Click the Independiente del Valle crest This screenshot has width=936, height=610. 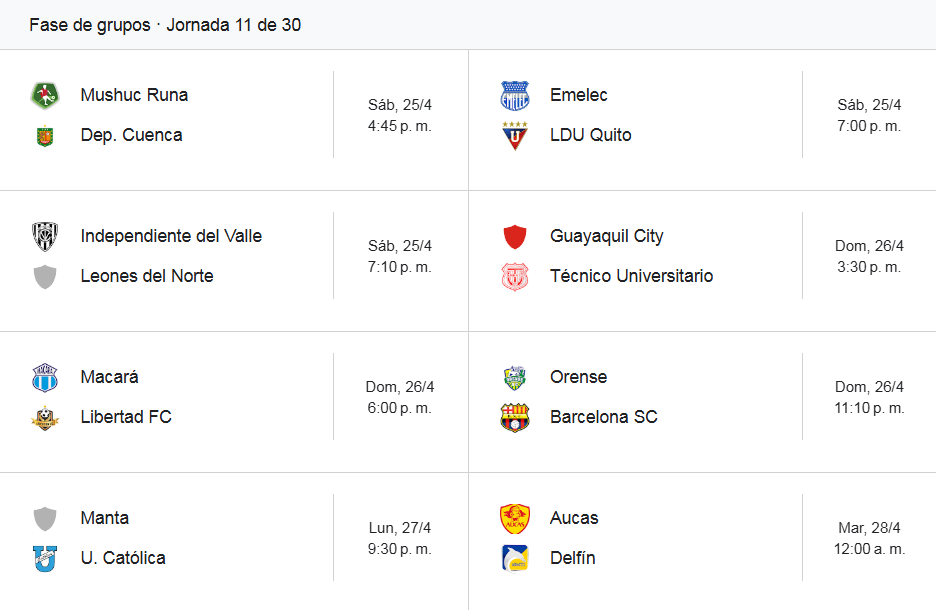[45, 236]
